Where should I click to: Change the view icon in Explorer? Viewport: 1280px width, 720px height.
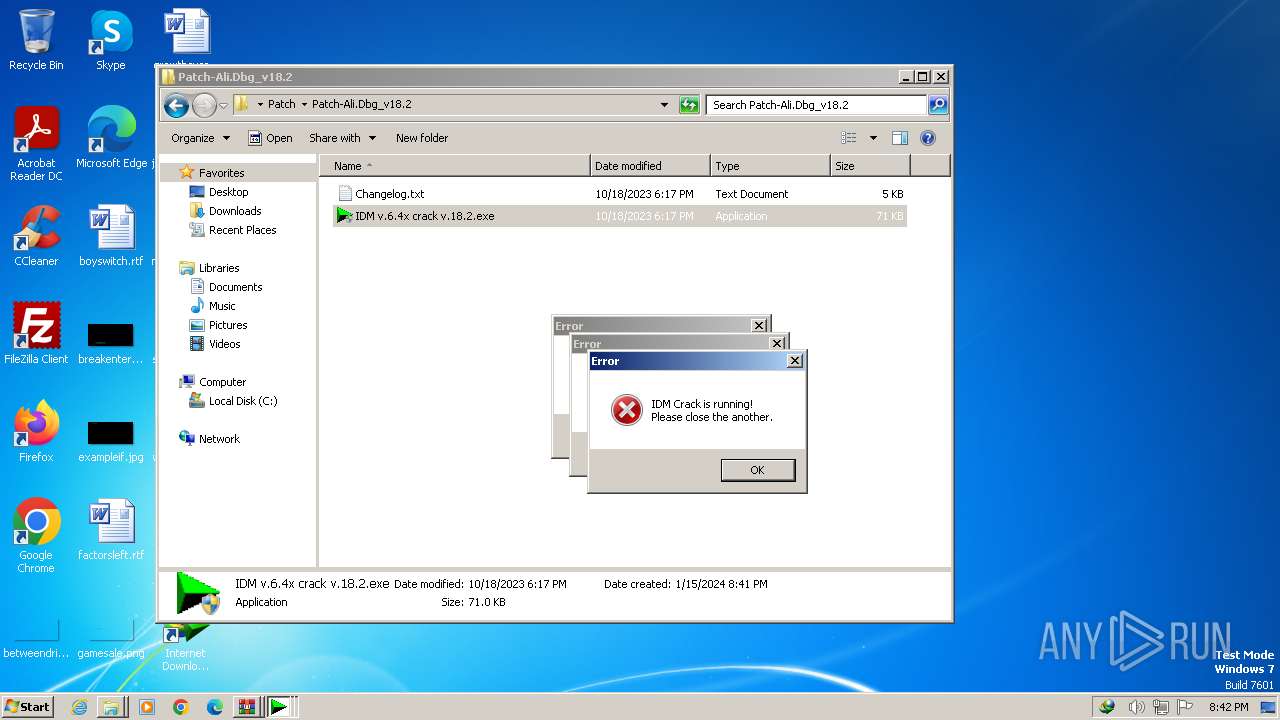[849, 138]
